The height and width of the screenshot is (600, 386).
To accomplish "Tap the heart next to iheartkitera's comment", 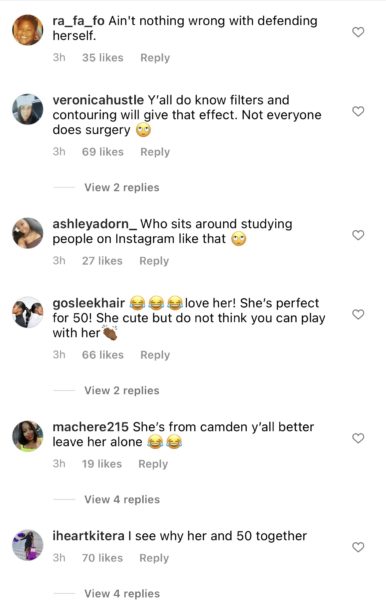I will pyautogui.click(x=358, y=547).
